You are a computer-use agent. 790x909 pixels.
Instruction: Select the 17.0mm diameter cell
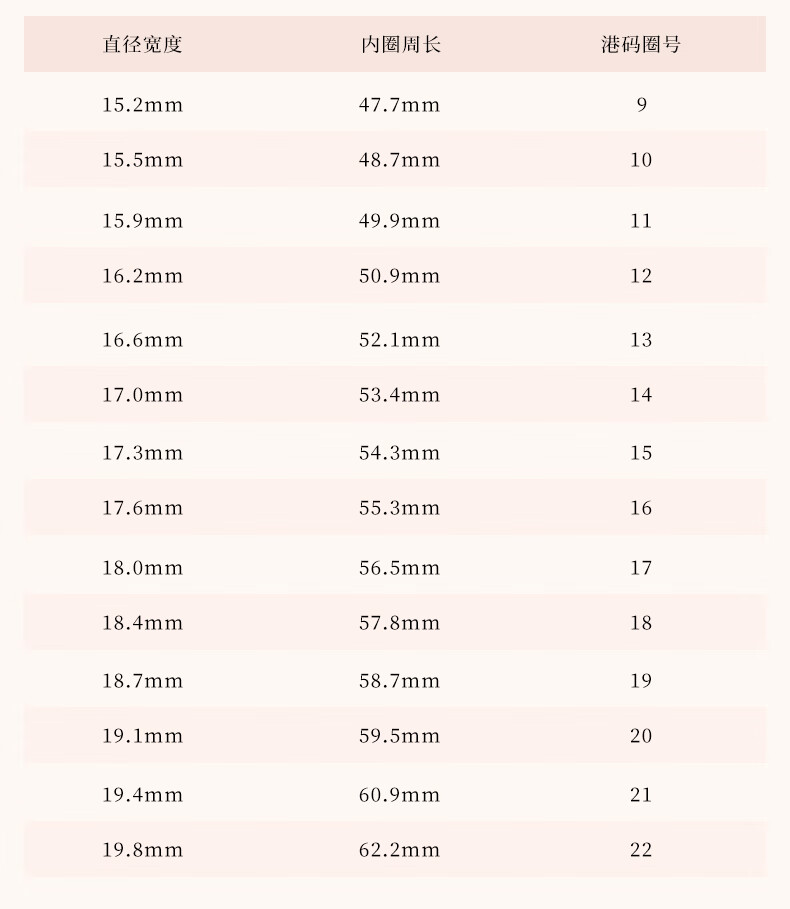(x=143, y=395)
